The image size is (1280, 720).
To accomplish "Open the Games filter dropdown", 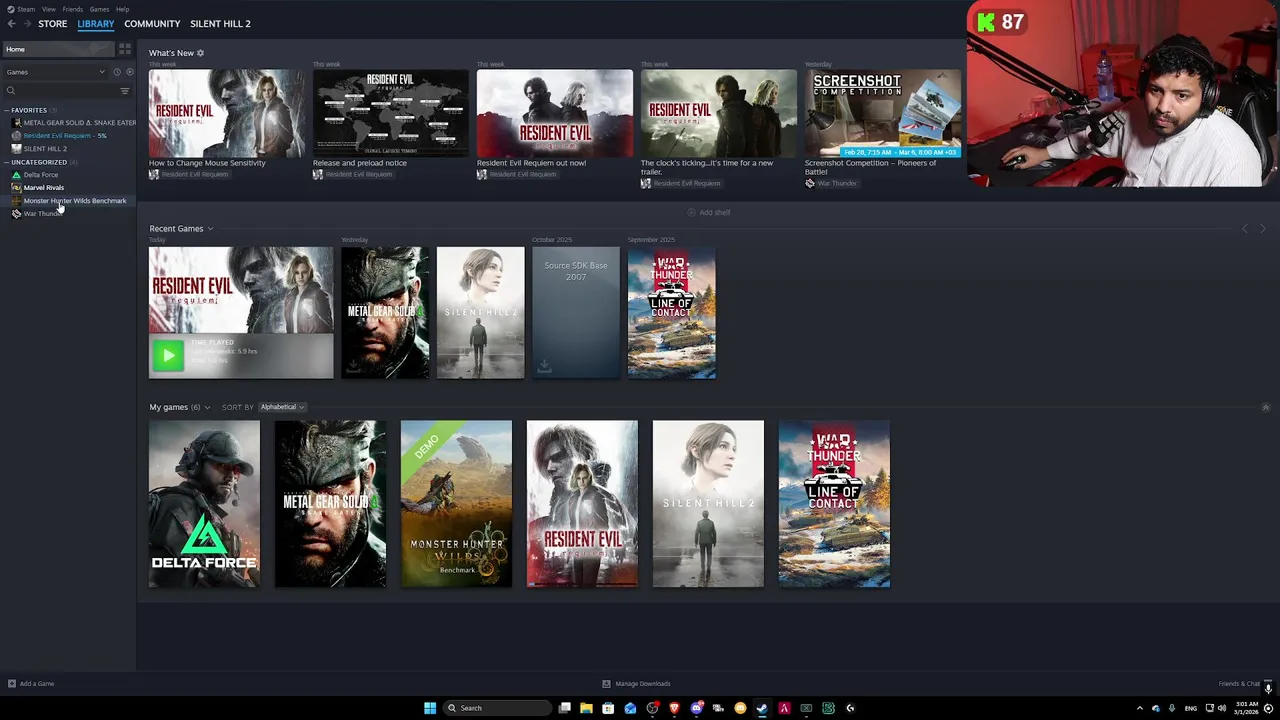I will (55, 72).
